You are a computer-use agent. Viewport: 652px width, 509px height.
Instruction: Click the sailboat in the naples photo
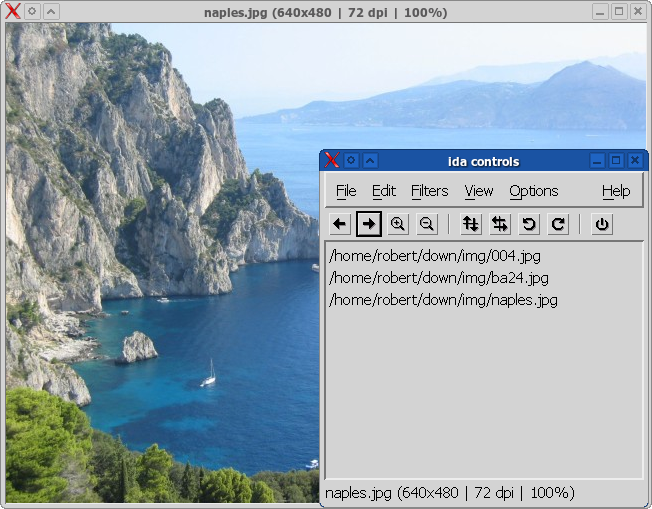209,373
